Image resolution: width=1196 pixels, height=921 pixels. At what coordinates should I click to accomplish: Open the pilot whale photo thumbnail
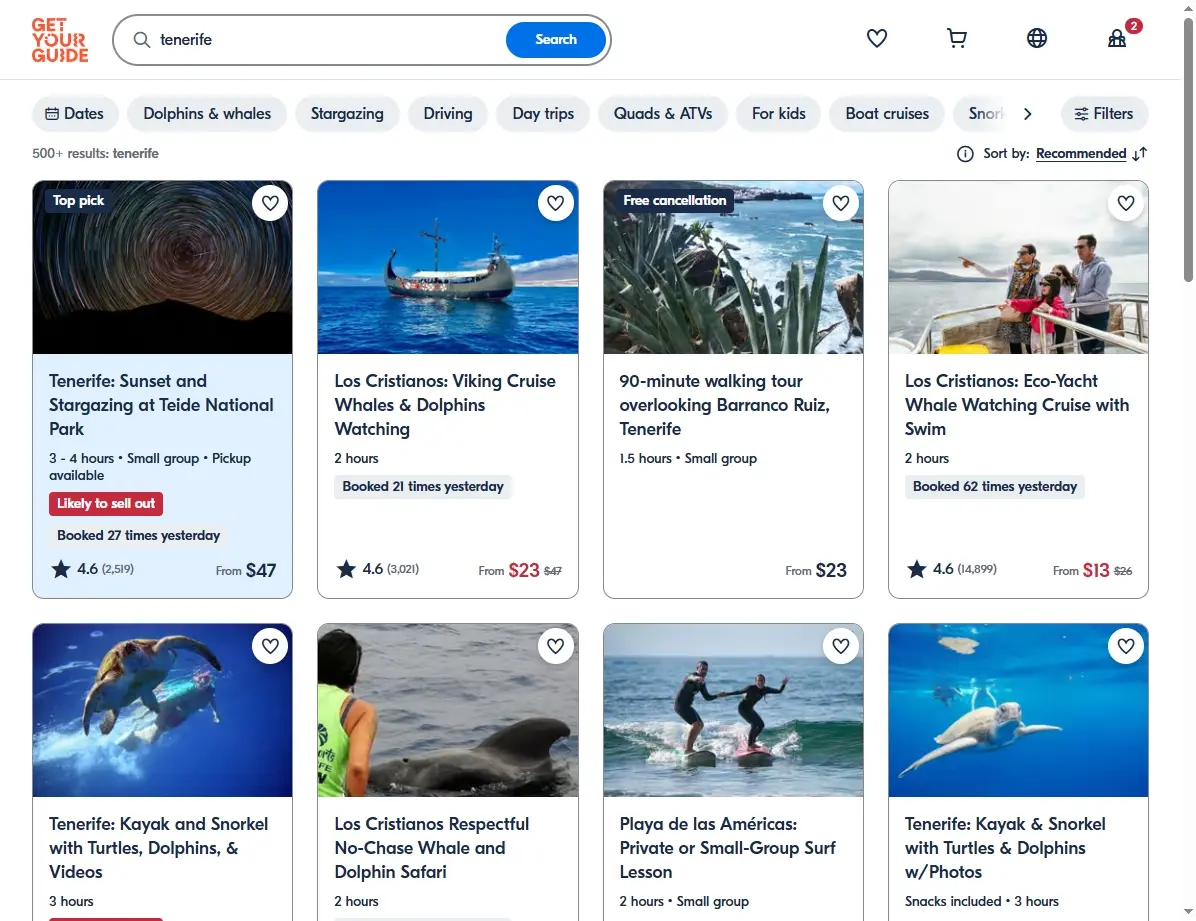click(x=448, y=710)
